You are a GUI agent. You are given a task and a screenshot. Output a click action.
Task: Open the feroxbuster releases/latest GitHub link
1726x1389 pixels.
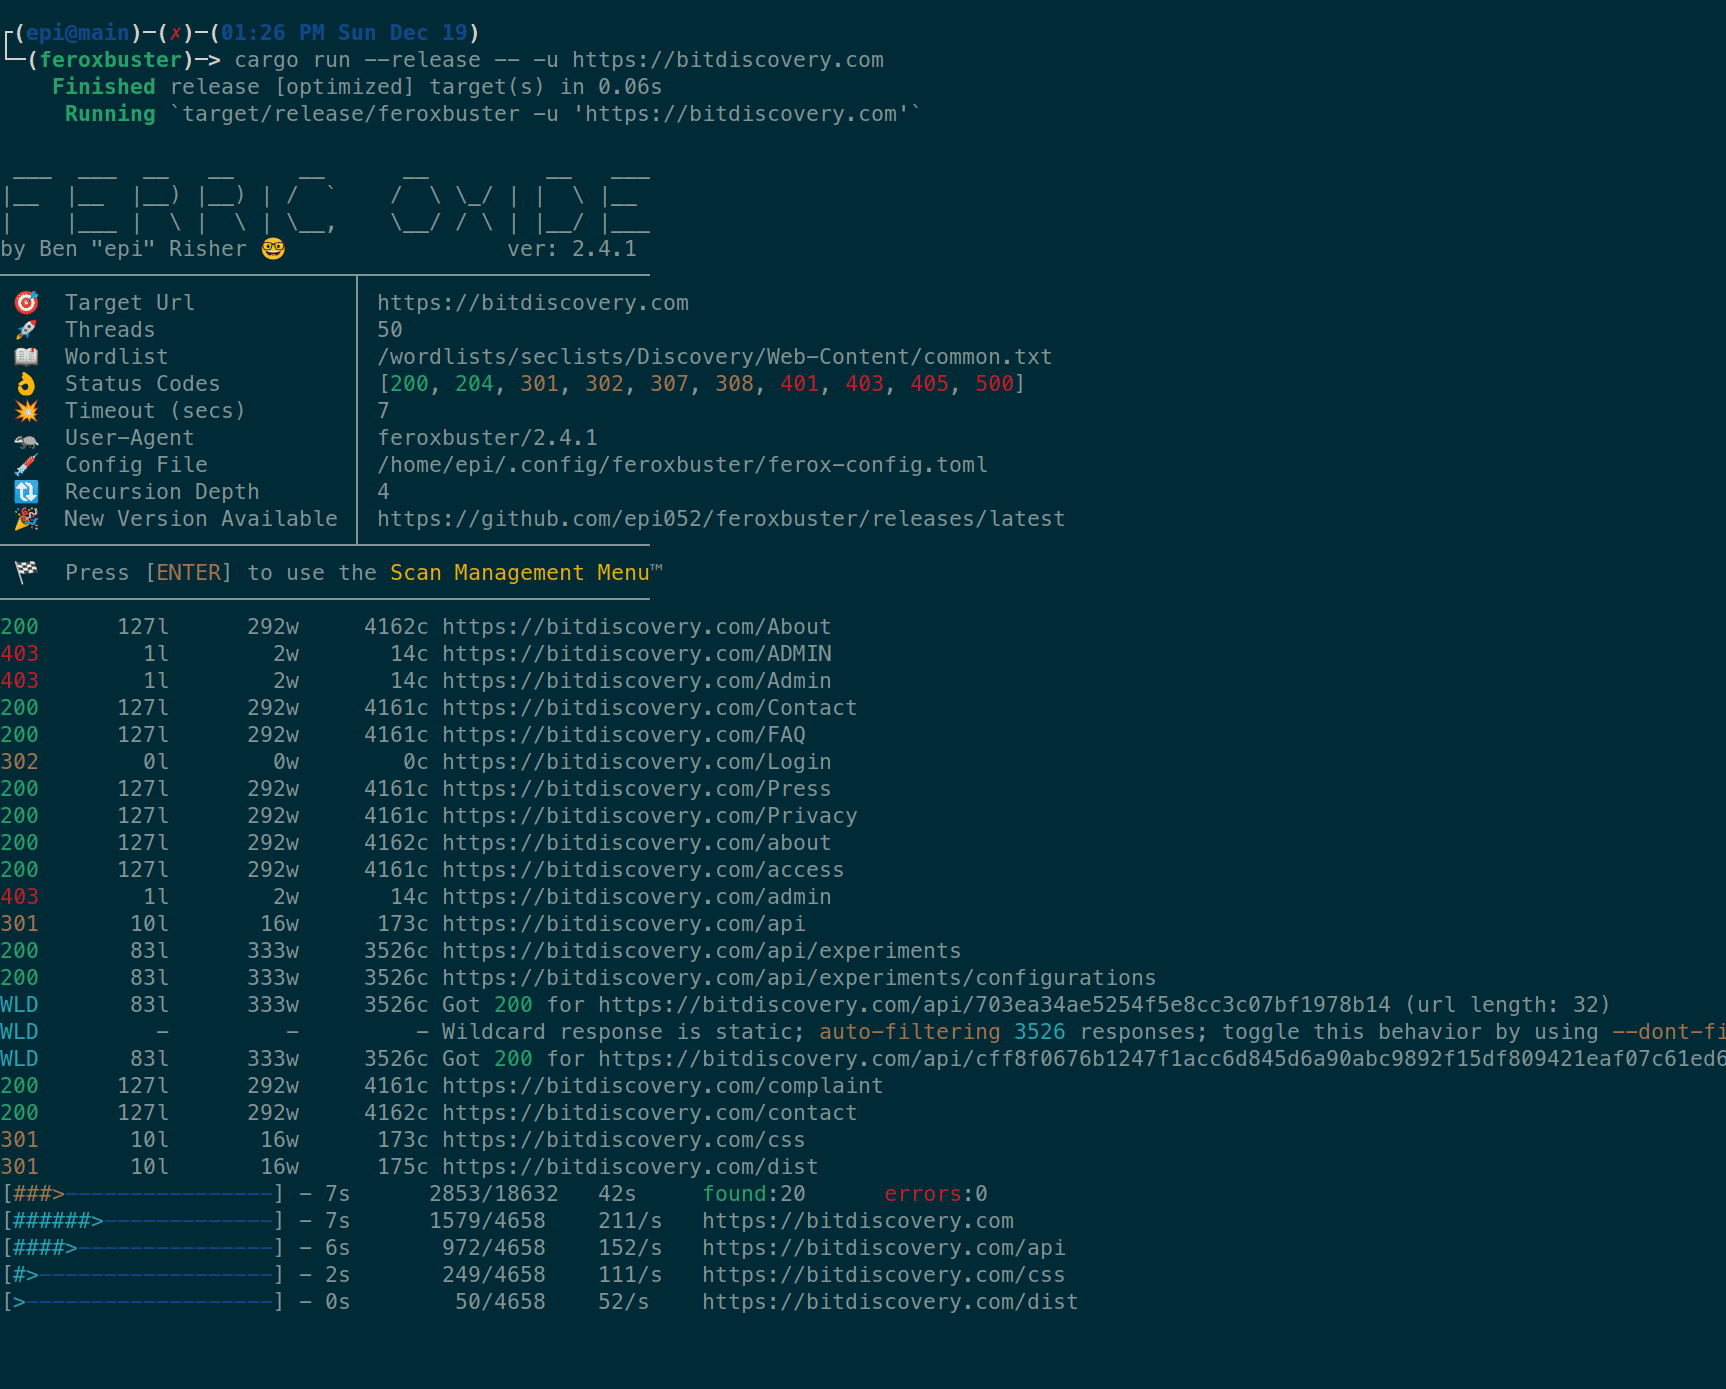click(720, 519)
